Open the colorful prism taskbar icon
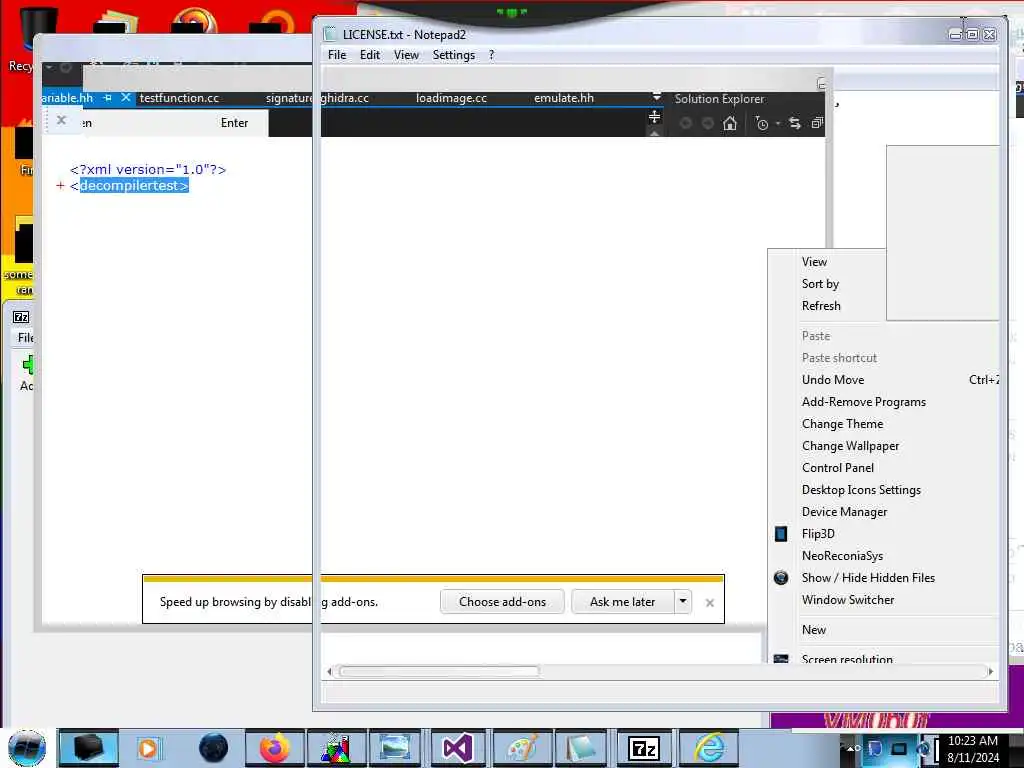Image resolution: width=1024 pixels, height=768 pixels. click(336, 748)
